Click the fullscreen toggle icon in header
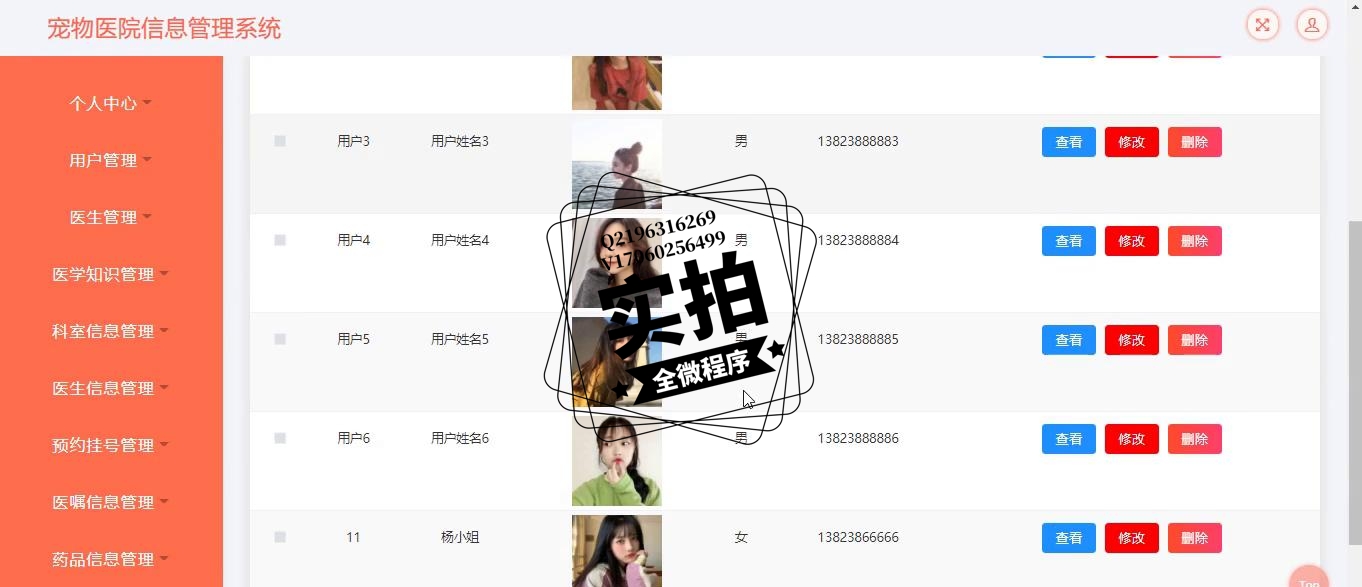 point(1263,25)
